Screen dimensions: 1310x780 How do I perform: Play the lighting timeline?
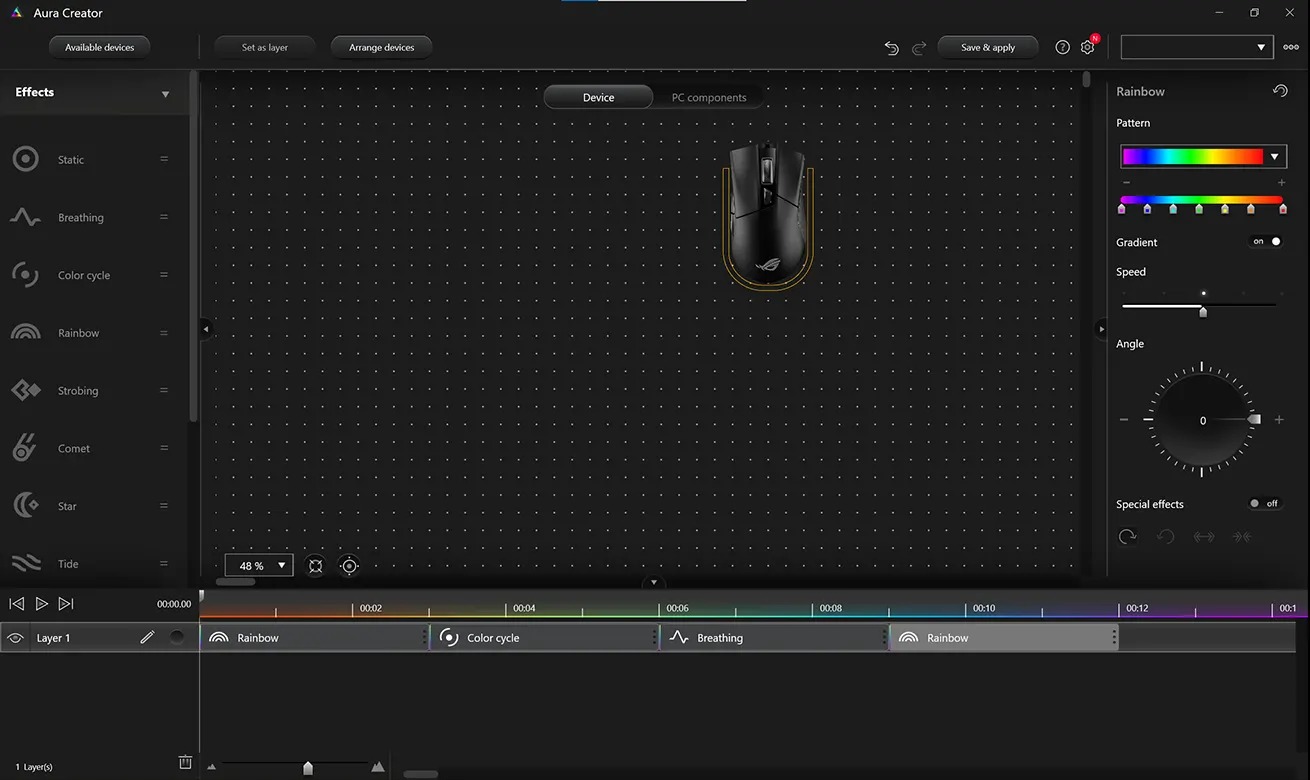pyautogui.click(x=41, y=604)
